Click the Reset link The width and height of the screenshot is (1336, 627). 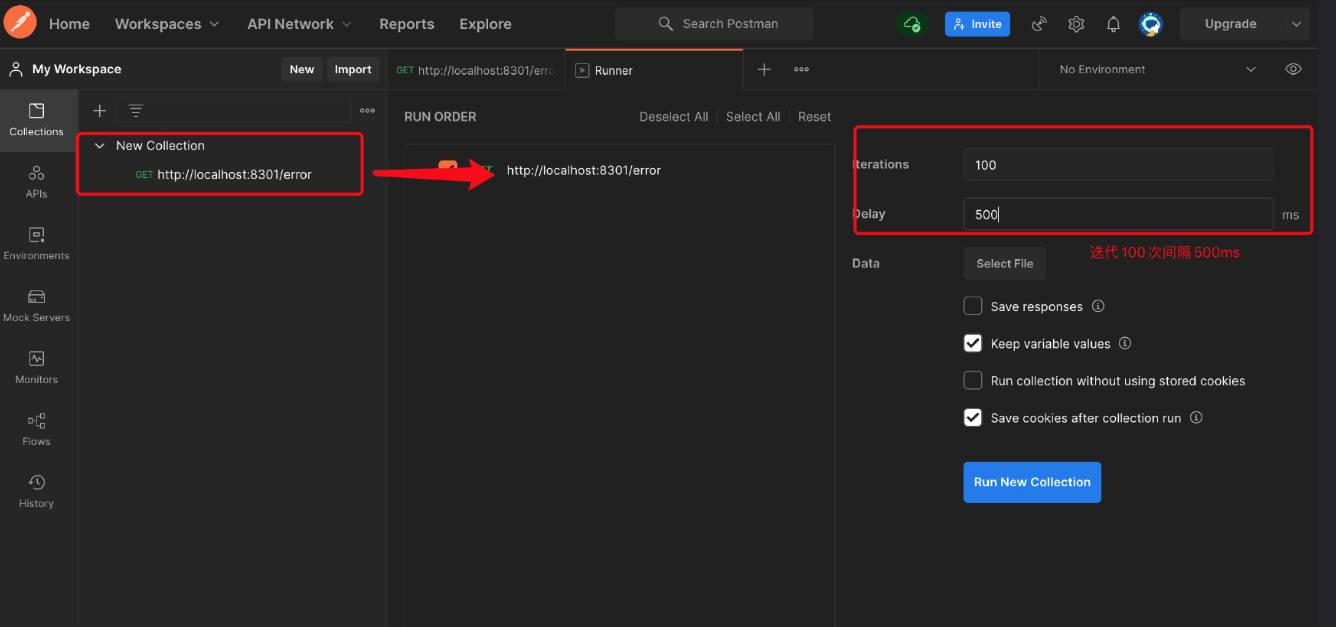(x=814, y=117)
